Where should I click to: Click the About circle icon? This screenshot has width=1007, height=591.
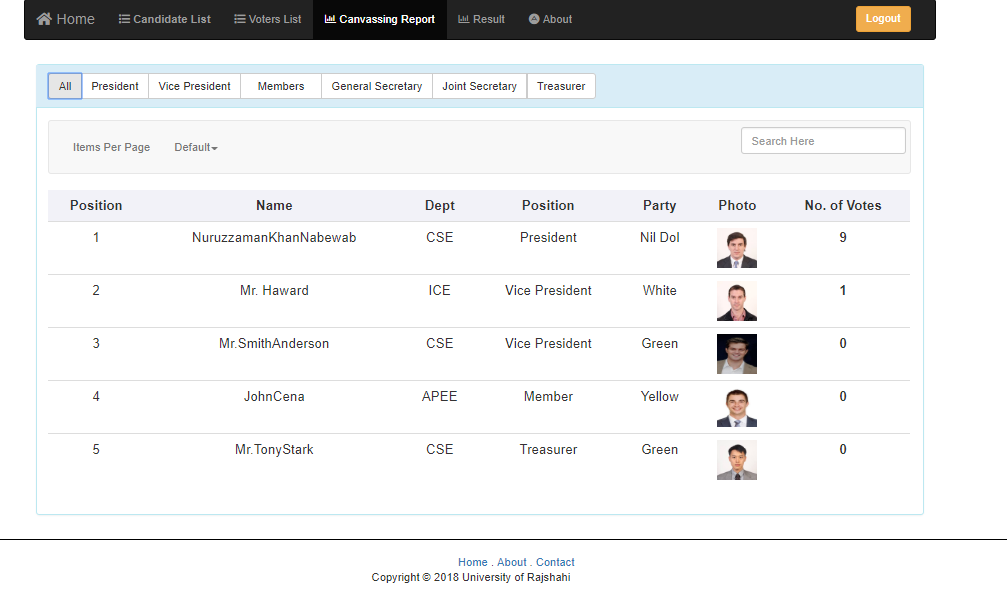click(x=534, y=19)
